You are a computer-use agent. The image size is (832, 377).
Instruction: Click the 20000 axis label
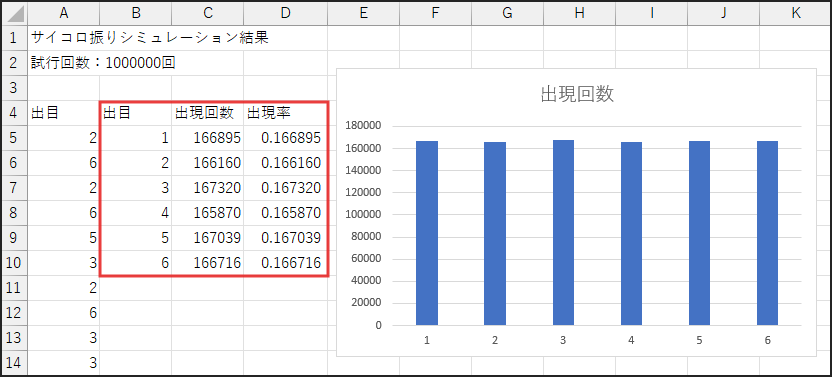(366, 303)
